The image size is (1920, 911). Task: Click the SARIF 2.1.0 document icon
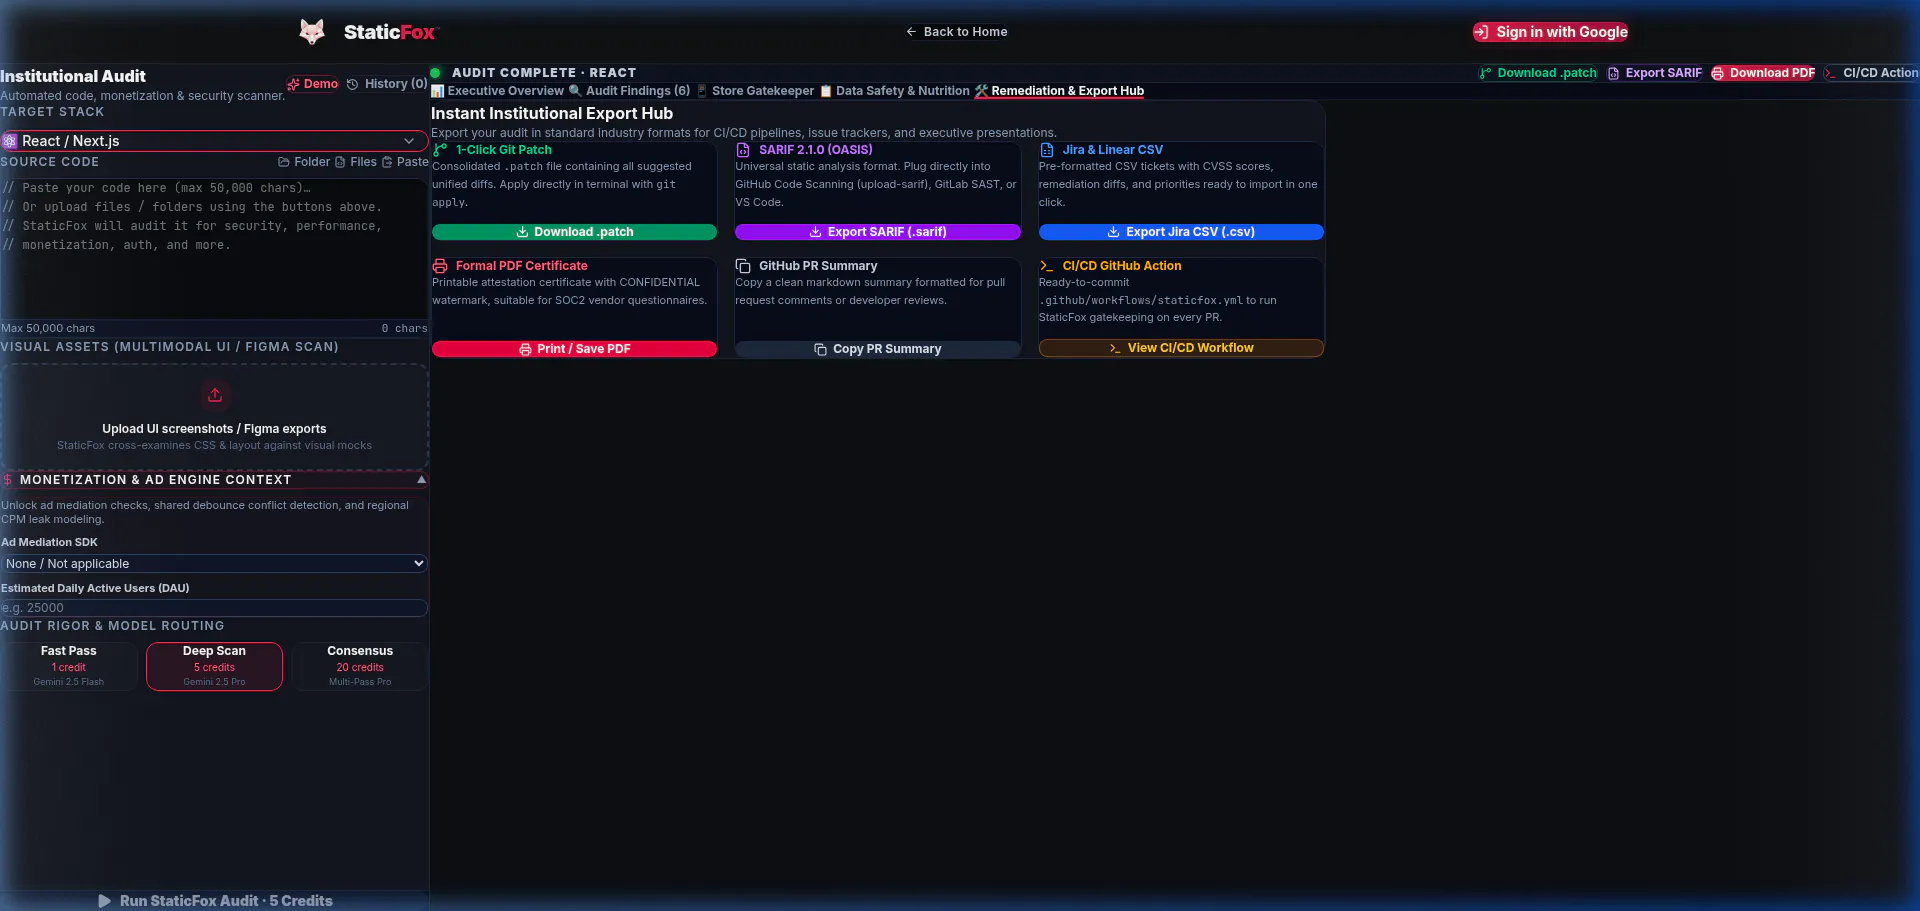click(x=743, y=150)
